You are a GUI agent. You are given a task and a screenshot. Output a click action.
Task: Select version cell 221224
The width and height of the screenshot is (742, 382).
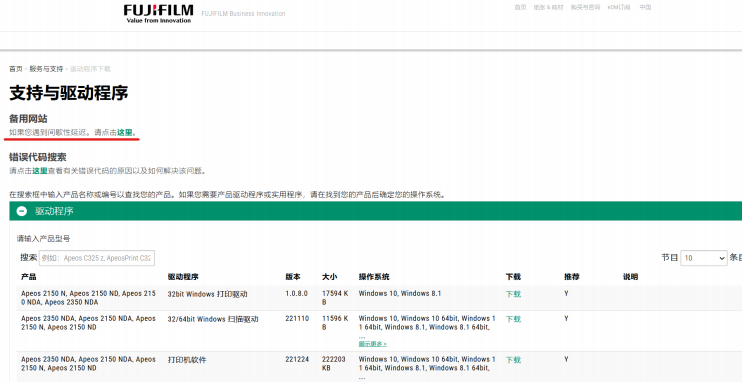[x=297, y=359]
